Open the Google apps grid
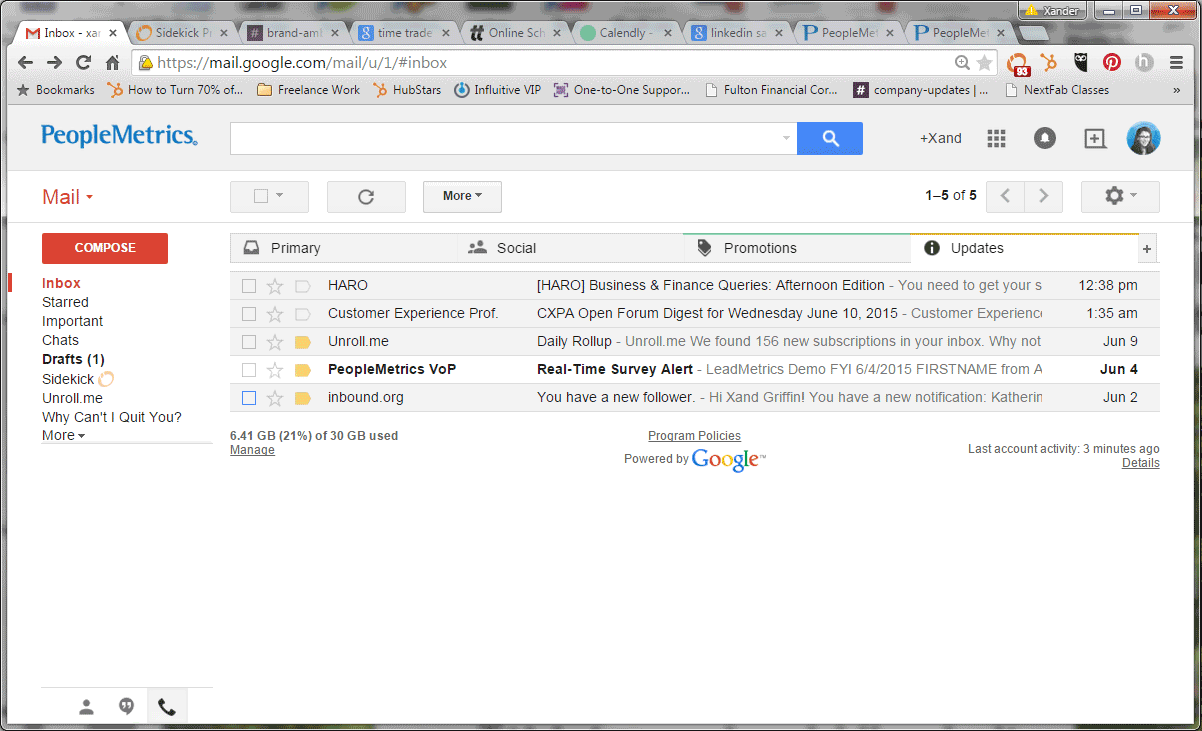The height and width of the screenshot is (731, 1202). click(996, 139)
